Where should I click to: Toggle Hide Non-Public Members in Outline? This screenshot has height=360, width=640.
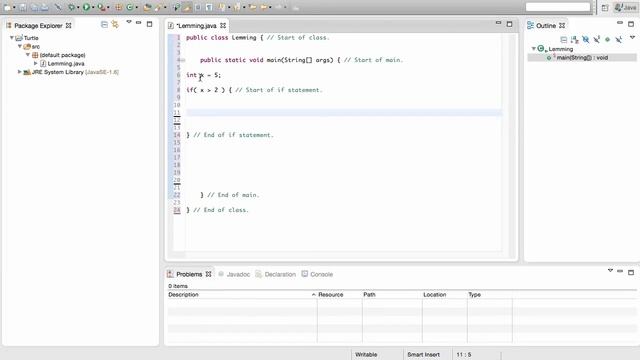pos(607,39)
